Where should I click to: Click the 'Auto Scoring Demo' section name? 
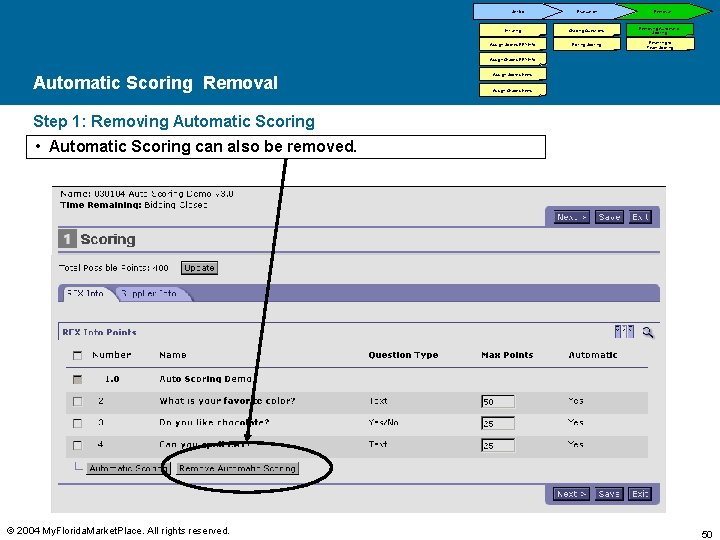point(205,379)
